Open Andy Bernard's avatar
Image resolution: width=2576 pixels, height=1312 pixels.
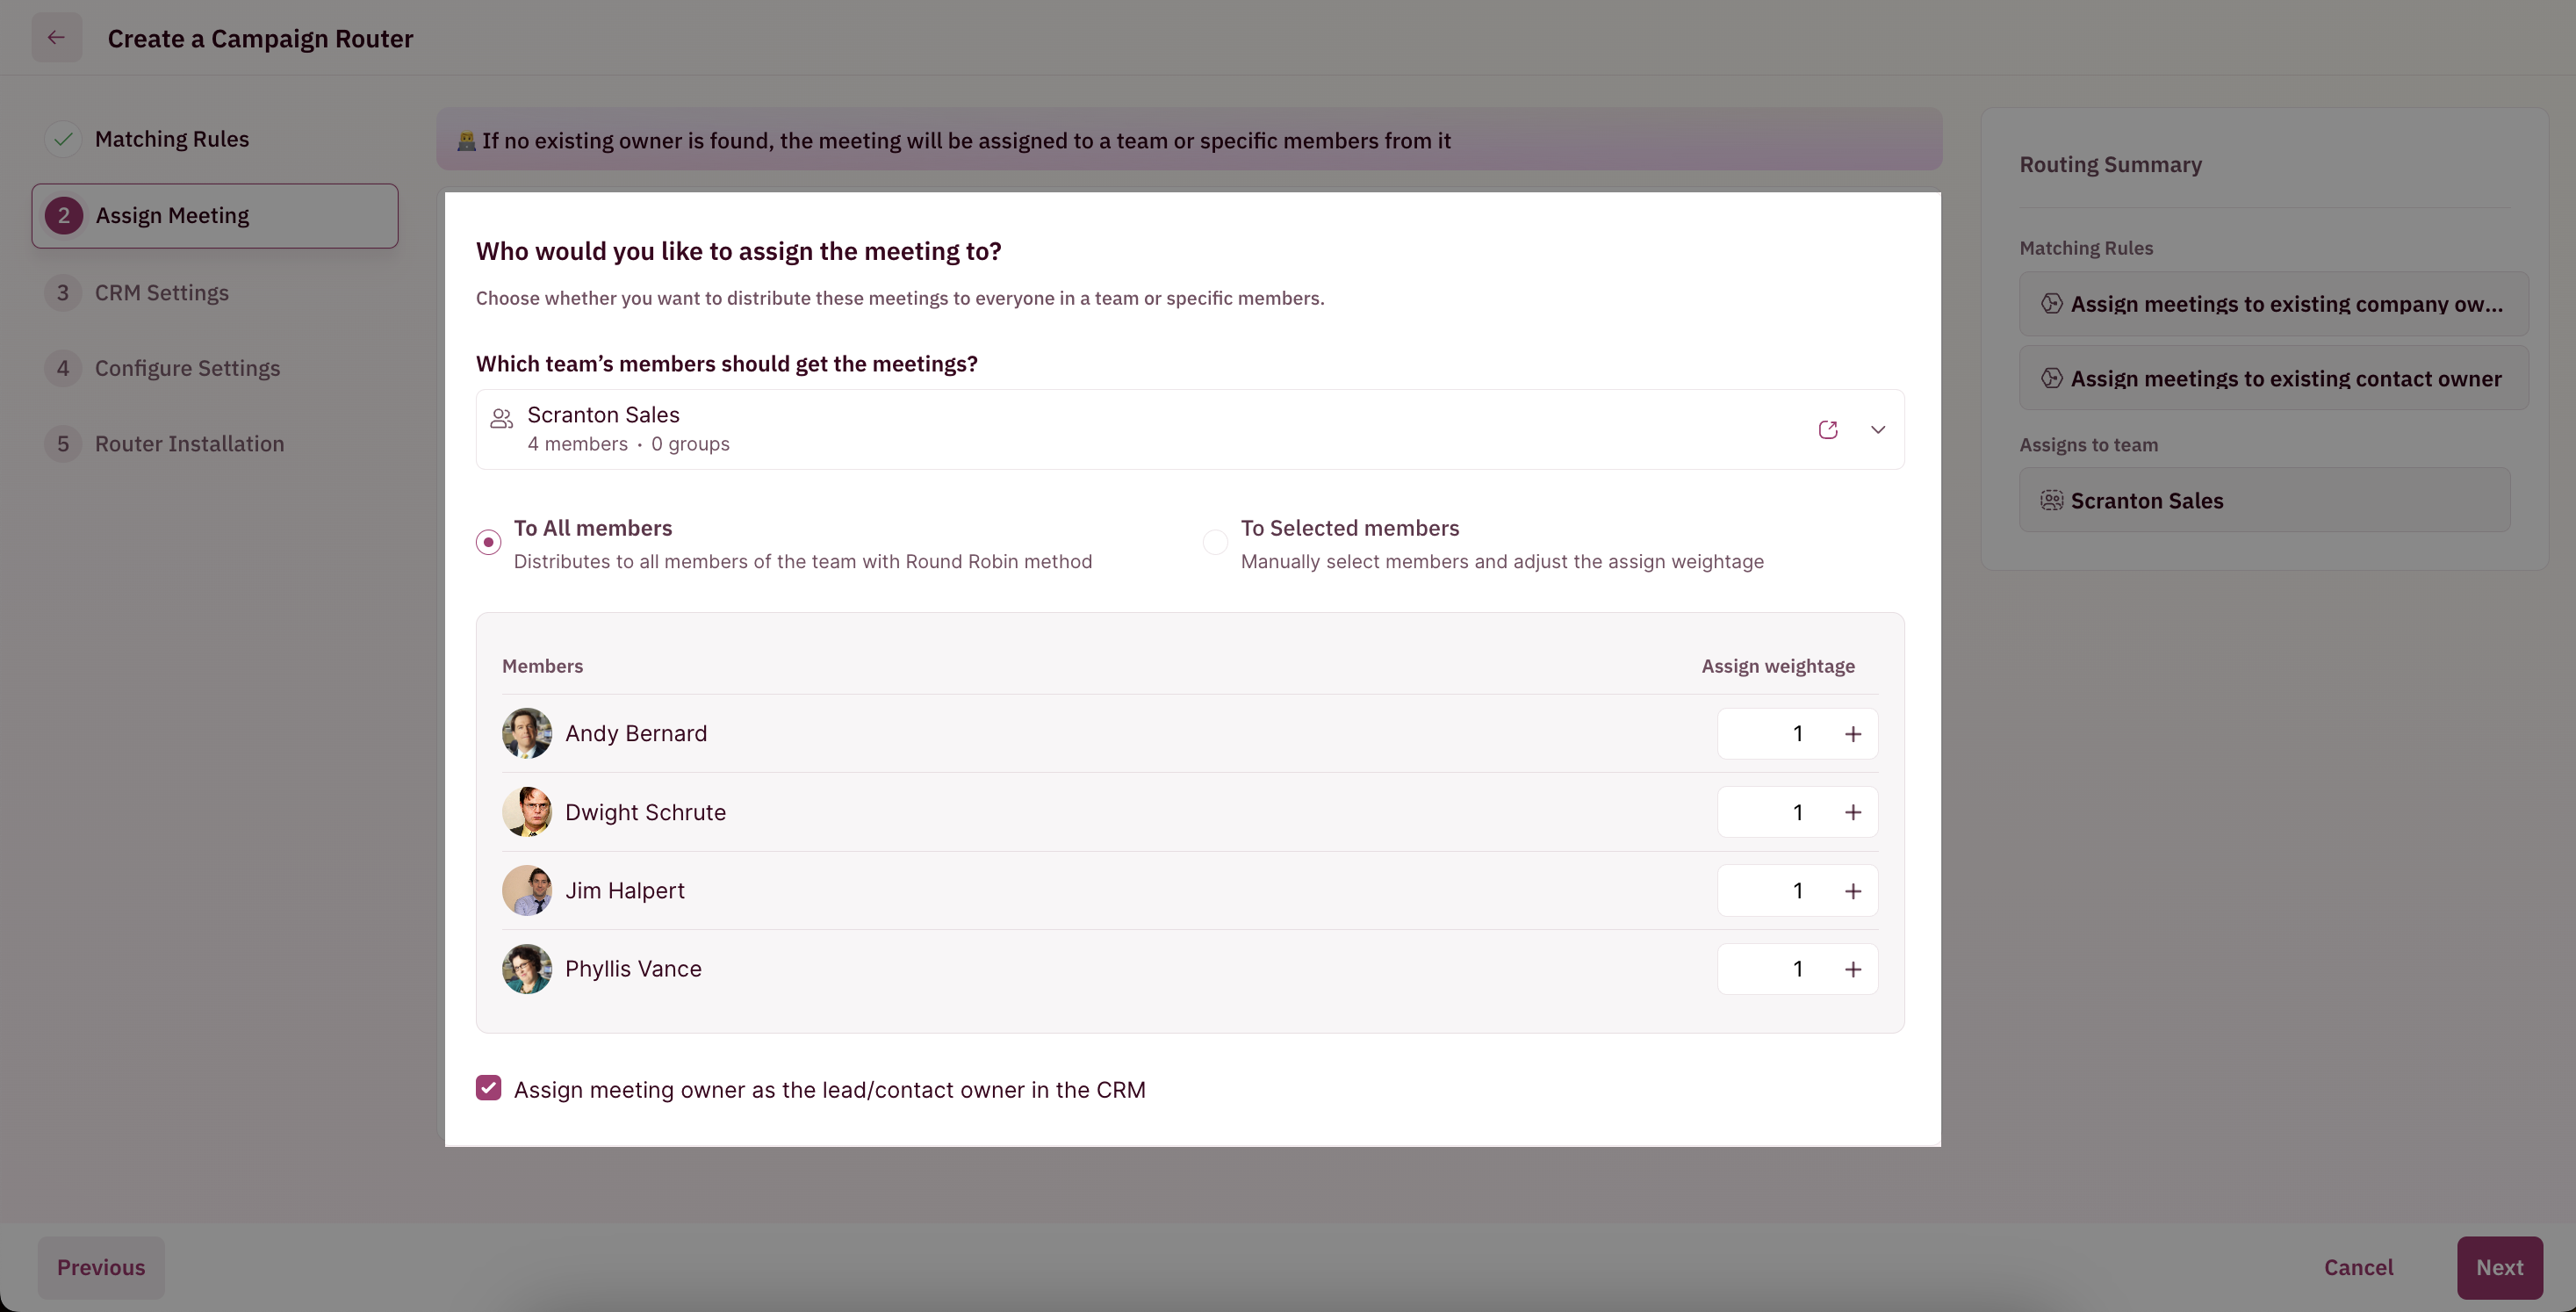526,733
